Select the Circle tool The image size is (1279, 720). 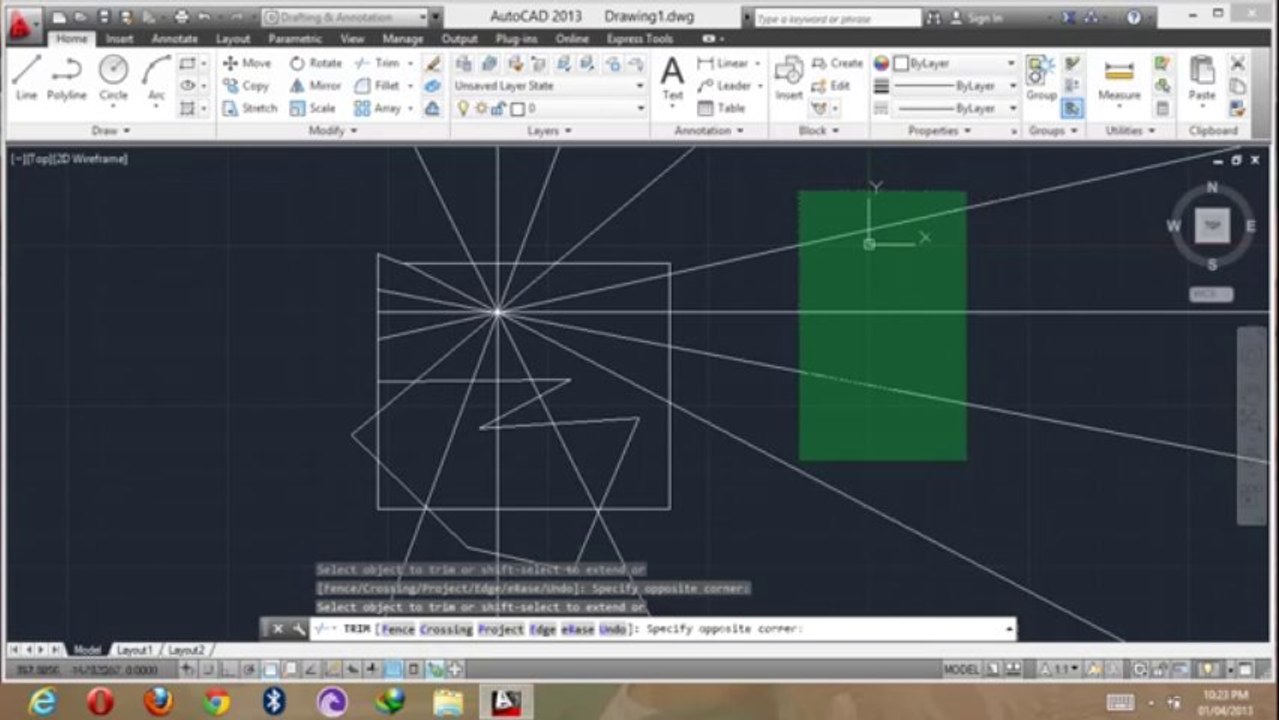point(113,78)
